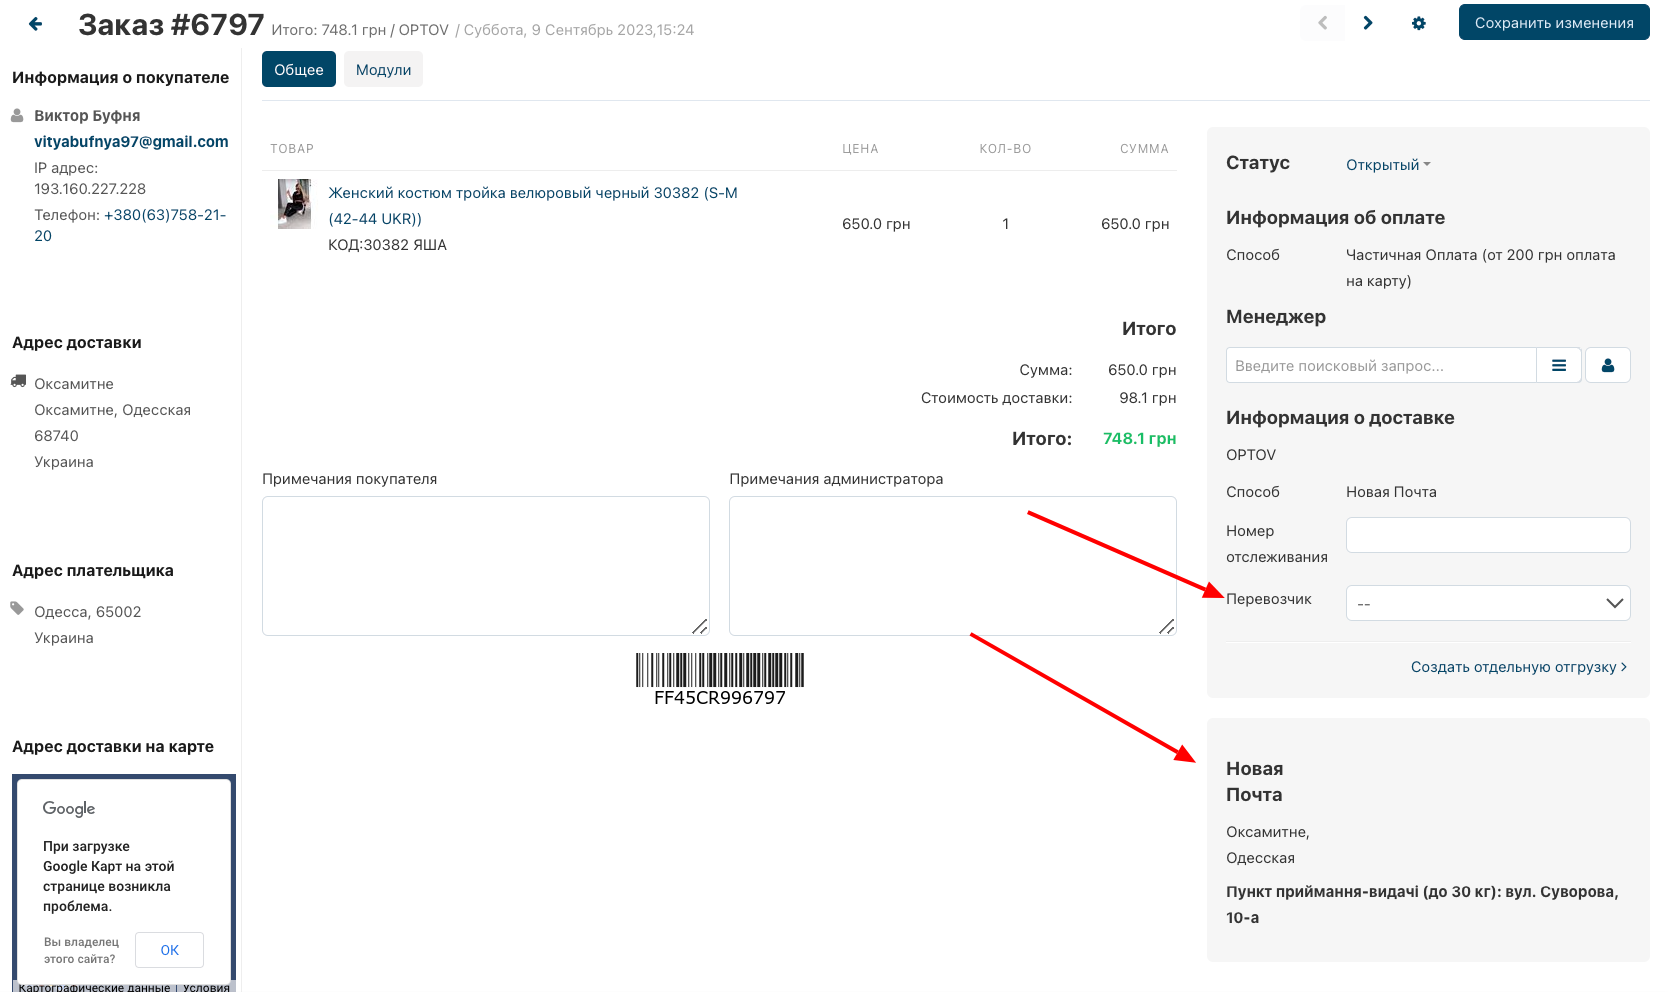Click the customer phone number link
The image size is (1668, 992).
pos(164,215)
